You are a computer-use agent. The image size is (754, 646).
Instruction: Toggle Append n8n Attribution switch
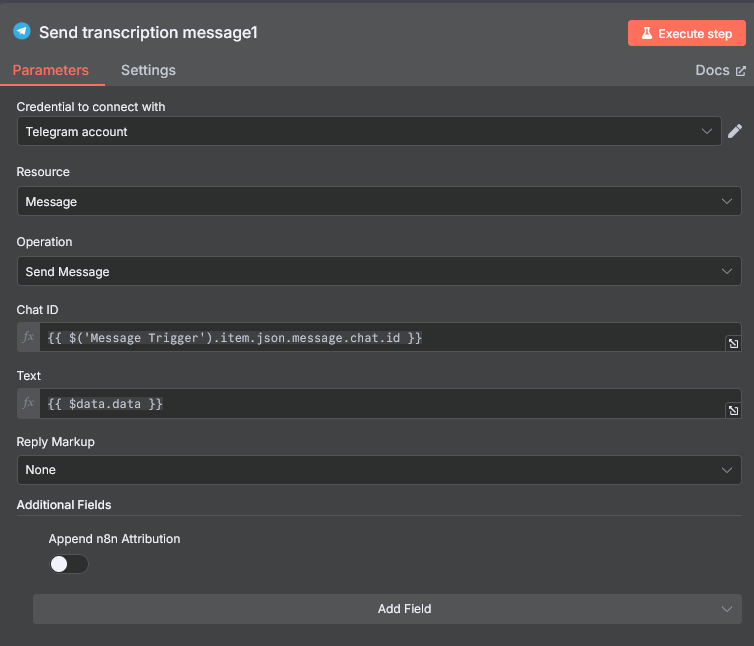point(69,564)
